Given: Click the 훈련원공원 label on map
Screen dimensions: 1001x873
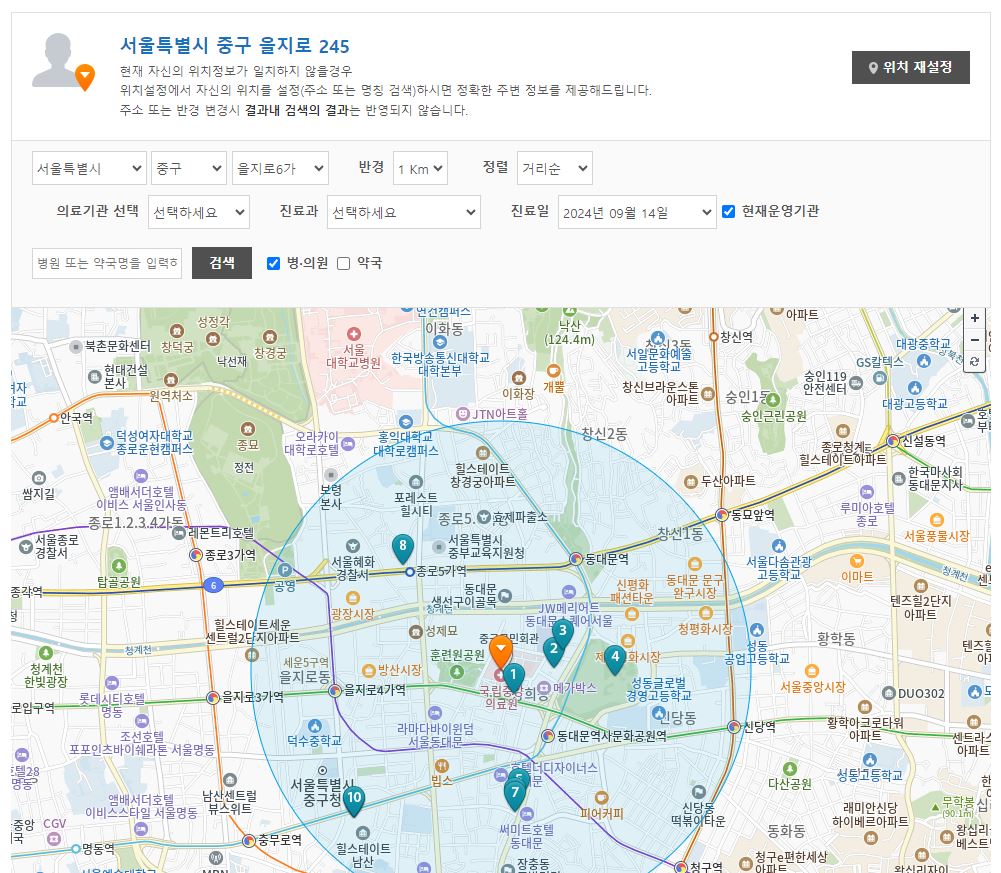Looking at the screenshot, I should point(457,655).
